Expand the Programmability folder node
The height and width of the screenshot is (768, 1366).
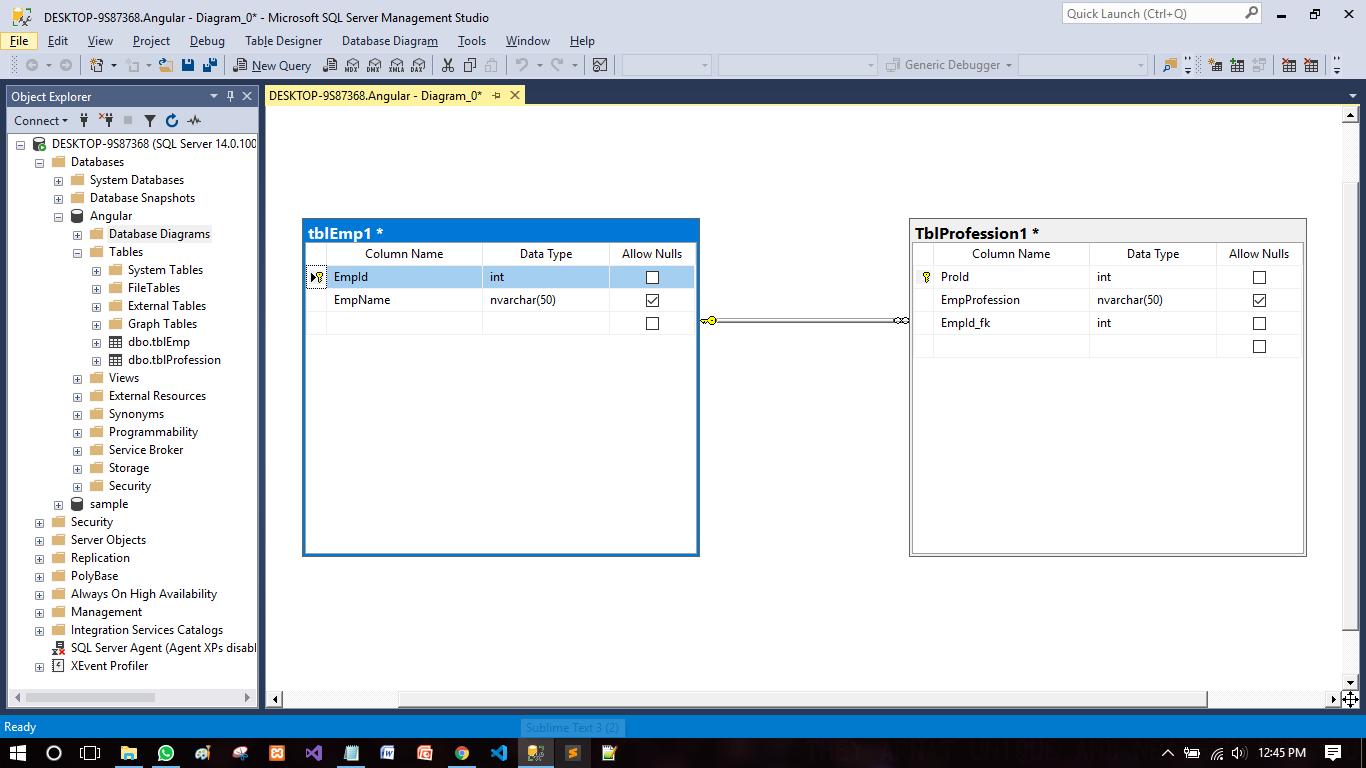coord(77,432)
